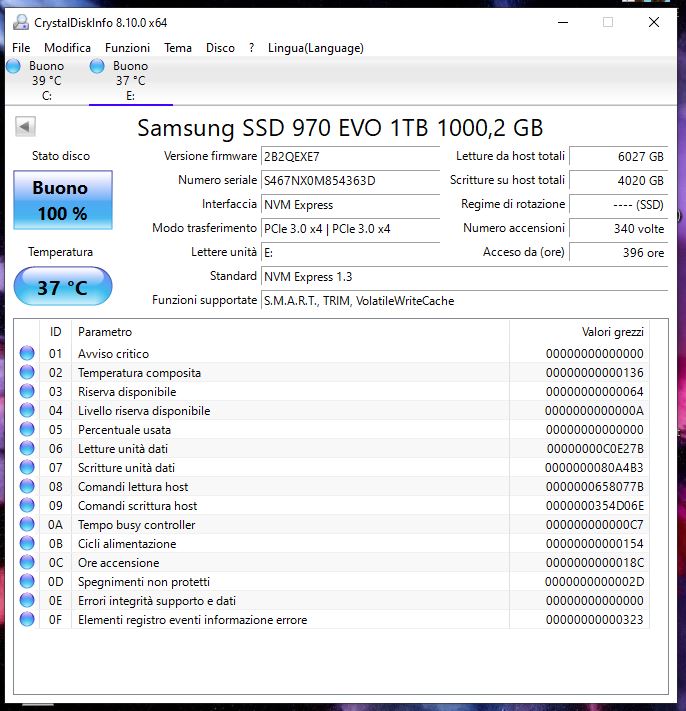Click the Scritture su host totali value
The width and height of the screenshot is (686, 711).
click(618, 180)
